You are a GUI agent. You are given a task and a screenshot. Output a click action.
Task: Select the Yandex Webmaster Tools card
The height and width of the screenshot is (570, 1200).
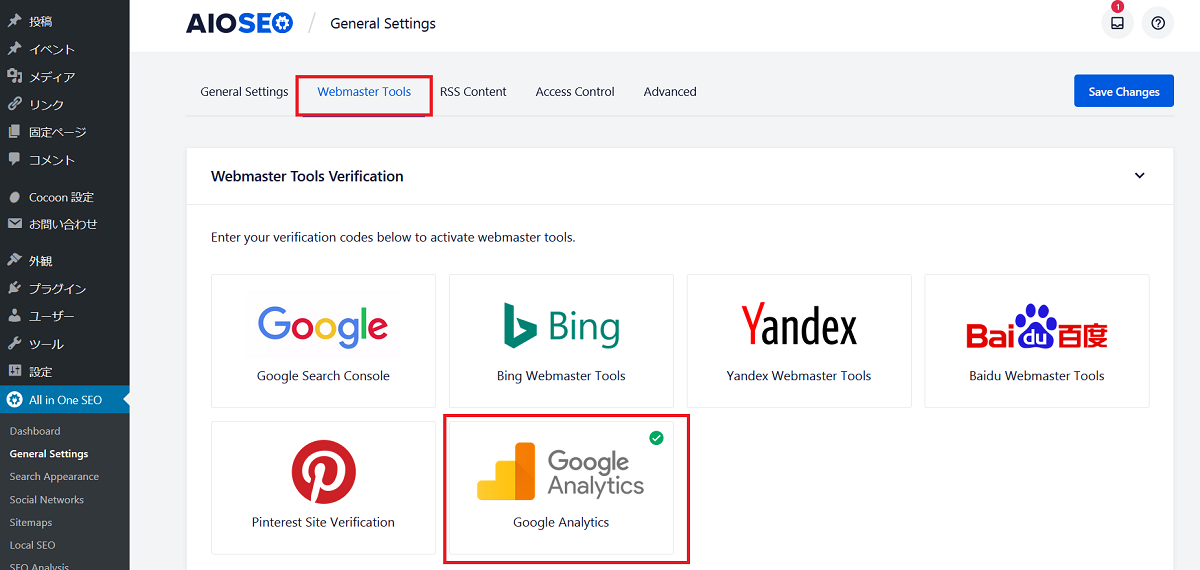click(x=799, y=341)
